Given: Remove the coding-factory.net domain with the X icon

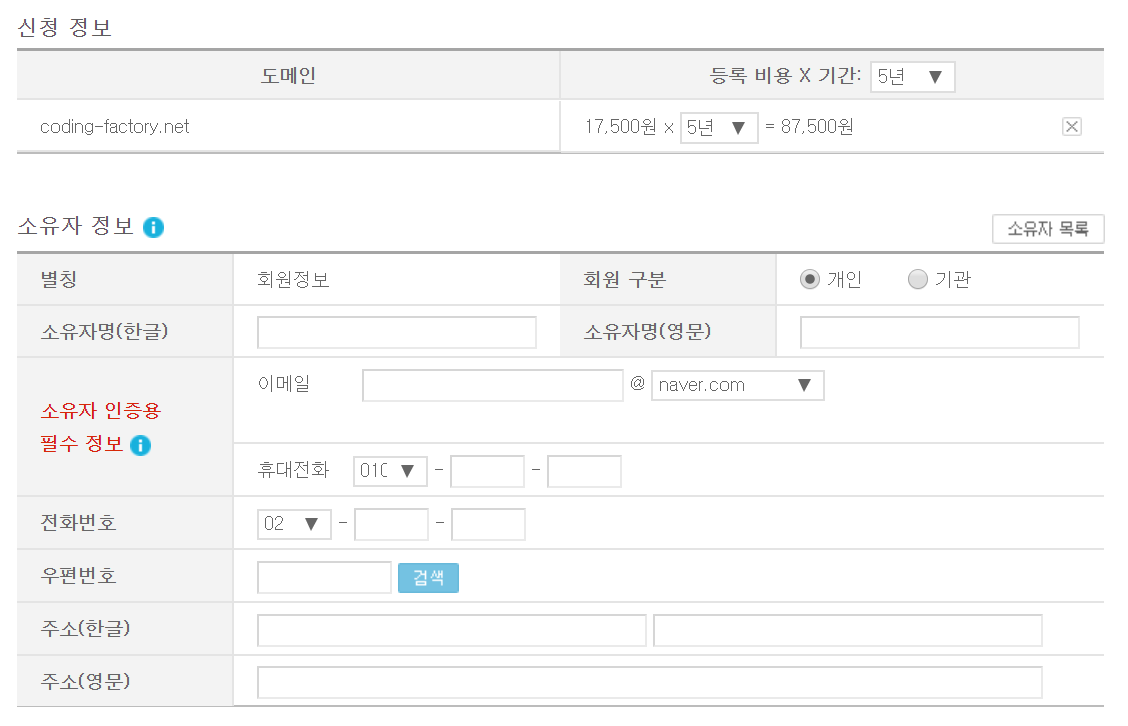Looking at the screenshot, I should point(1072,126).
